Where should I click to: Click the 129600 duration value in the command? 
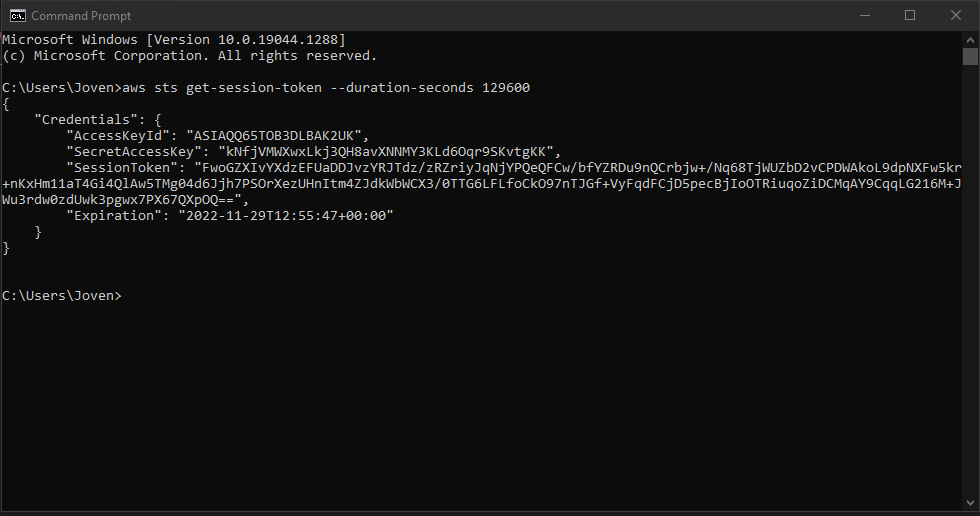505,88
